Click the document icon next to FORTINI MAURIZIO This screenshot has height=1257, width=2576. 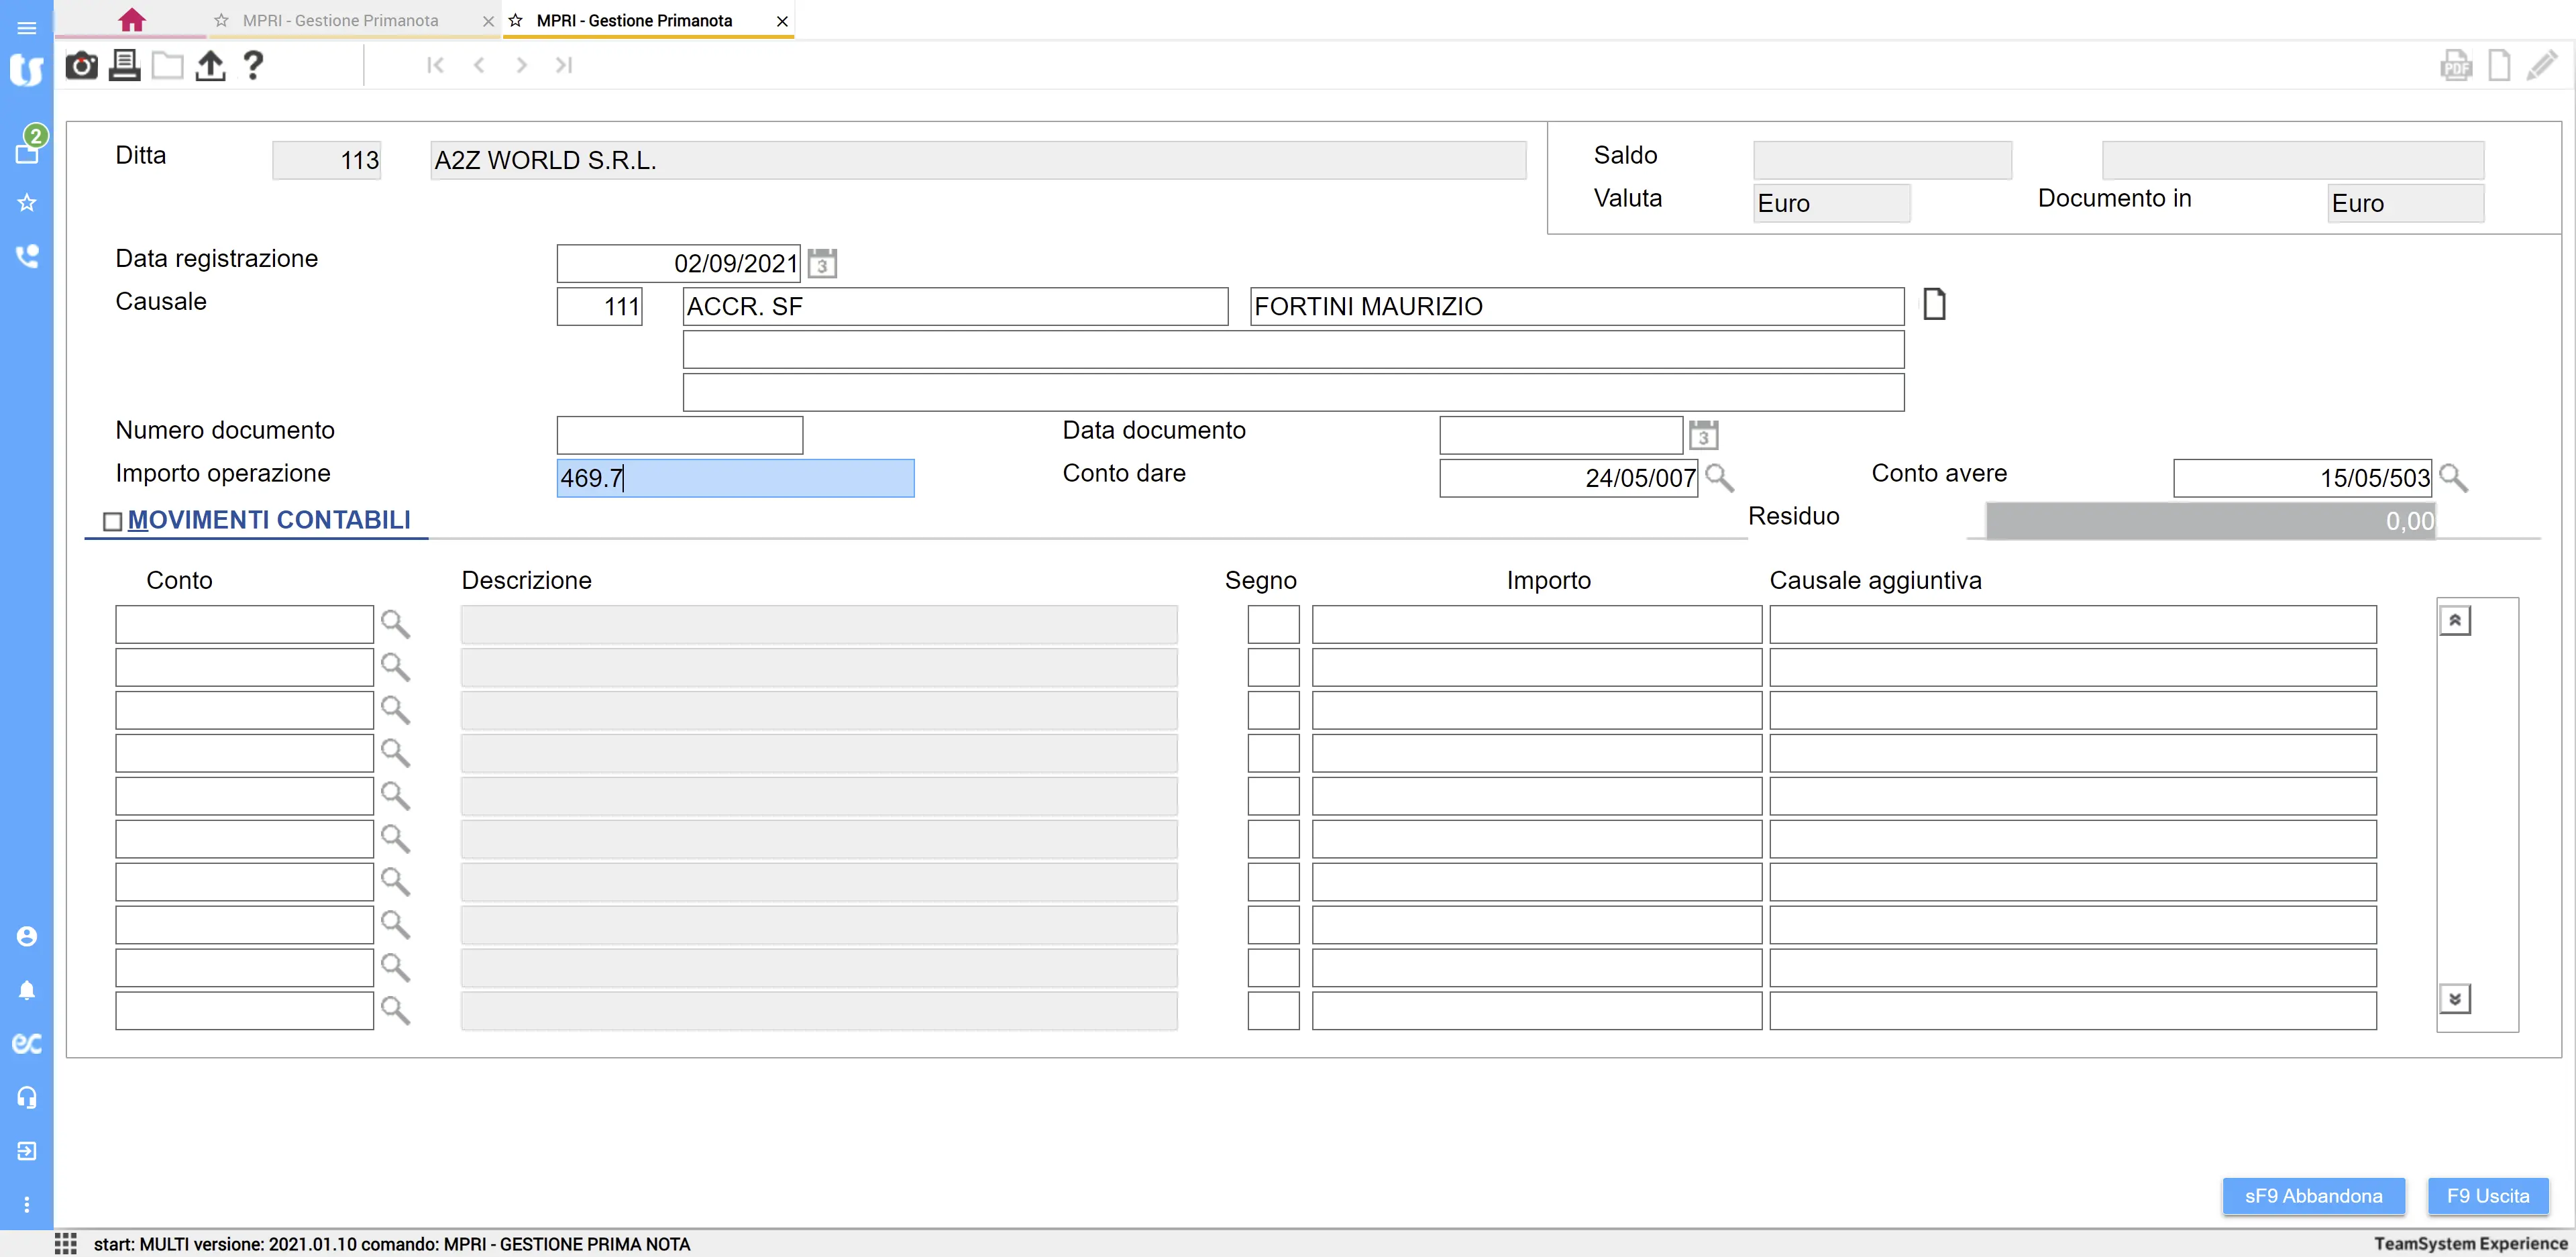point(1934,304)
